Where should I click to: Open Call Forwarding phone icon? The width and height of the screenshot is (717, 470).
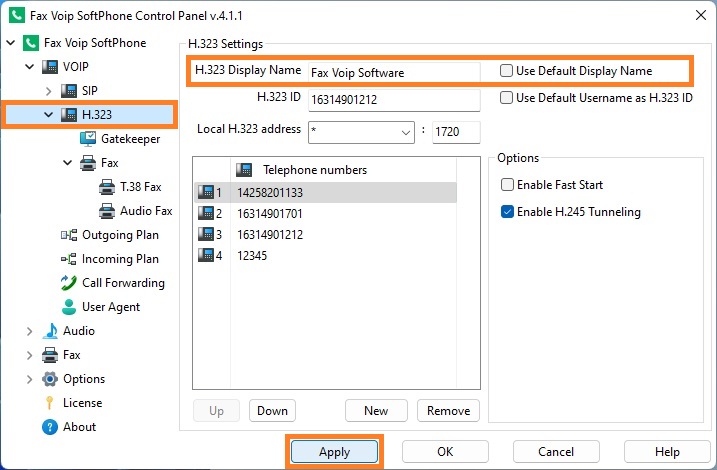[x=69, y=283]
